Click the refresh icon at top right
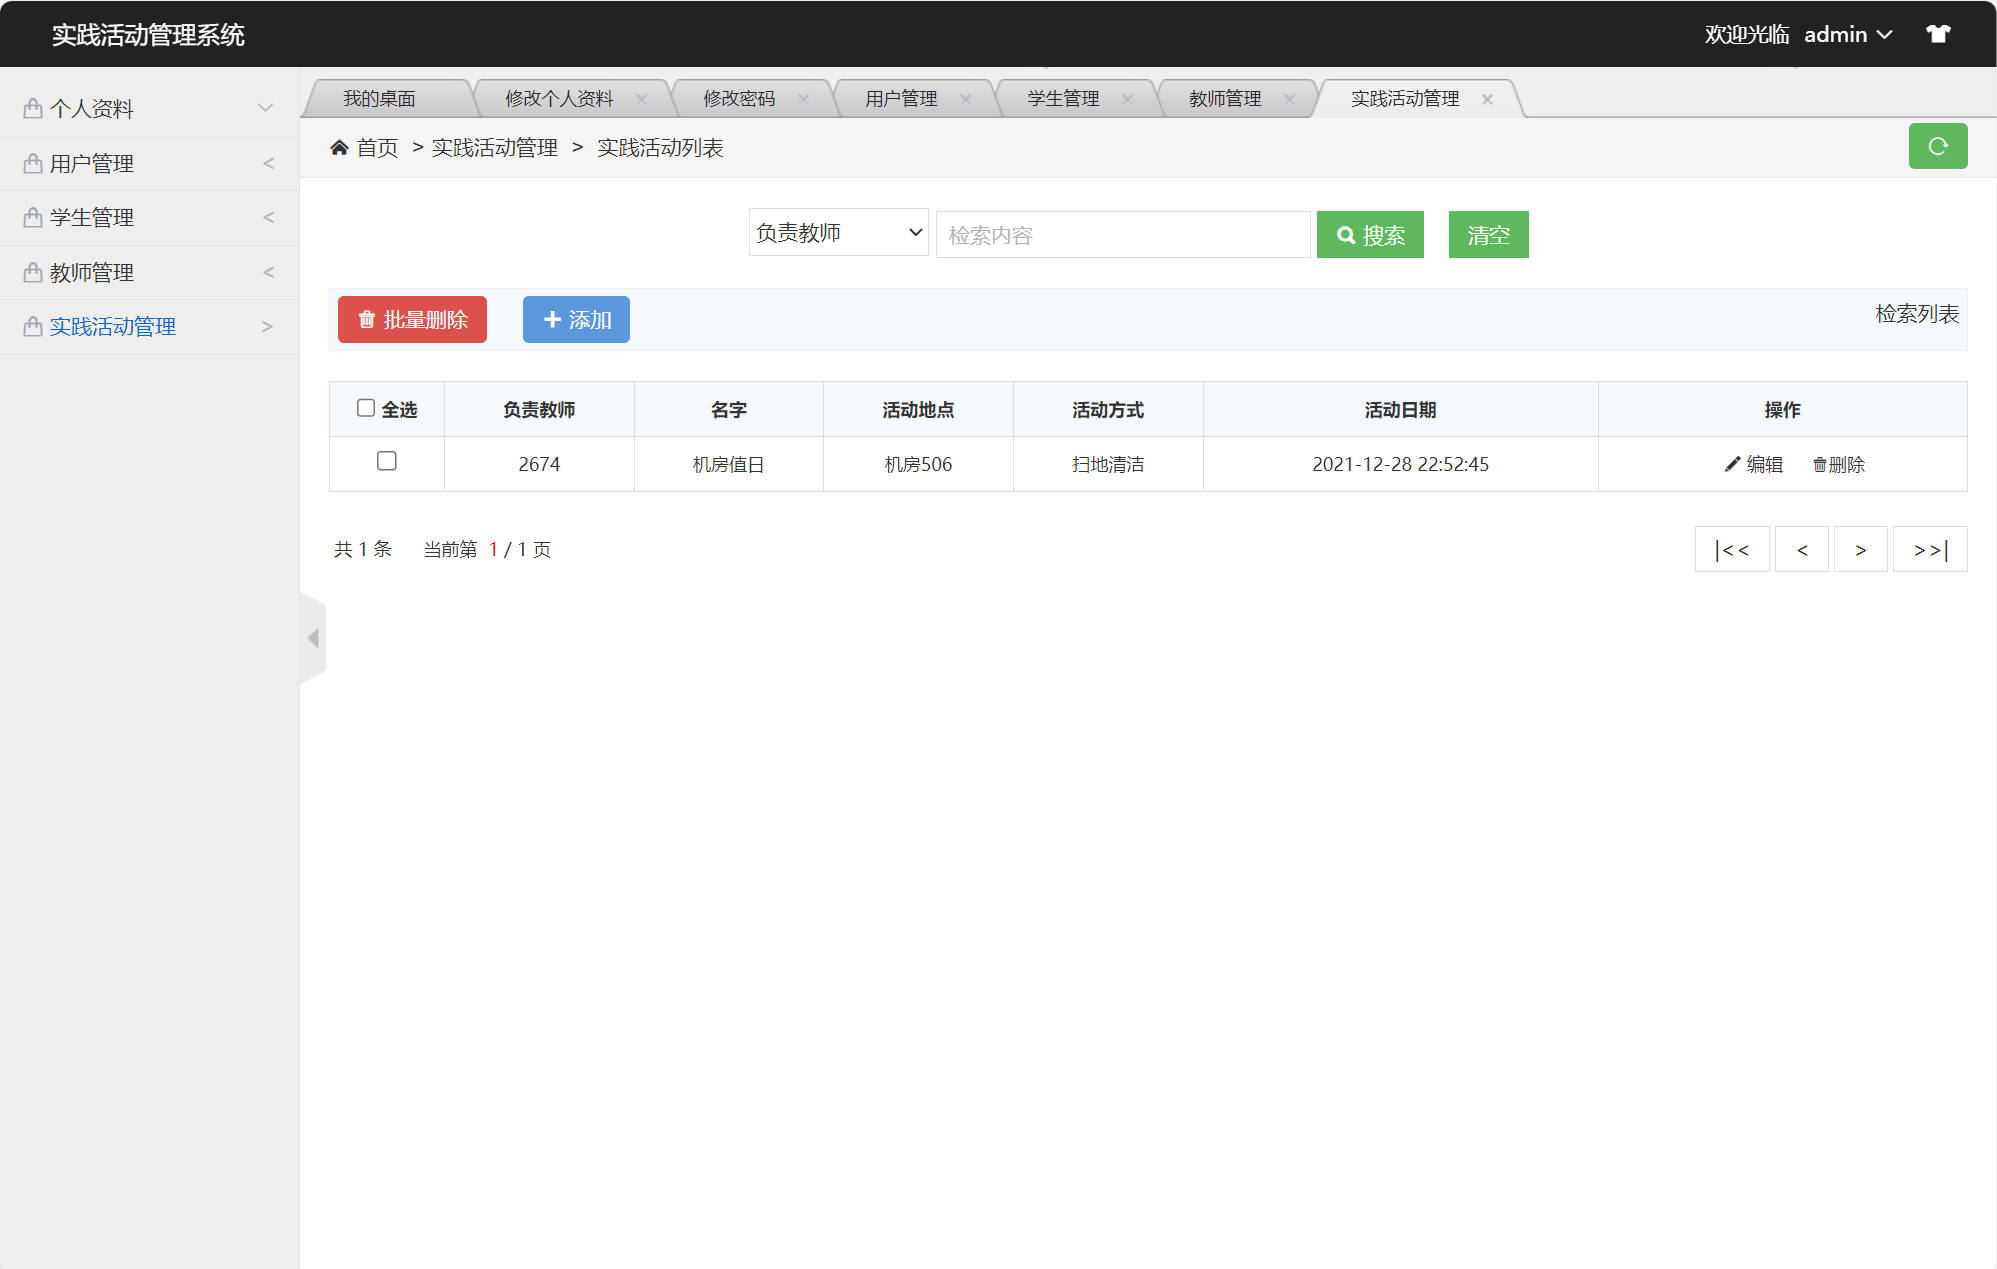 pyautogui.click(x=1938, y=146)
